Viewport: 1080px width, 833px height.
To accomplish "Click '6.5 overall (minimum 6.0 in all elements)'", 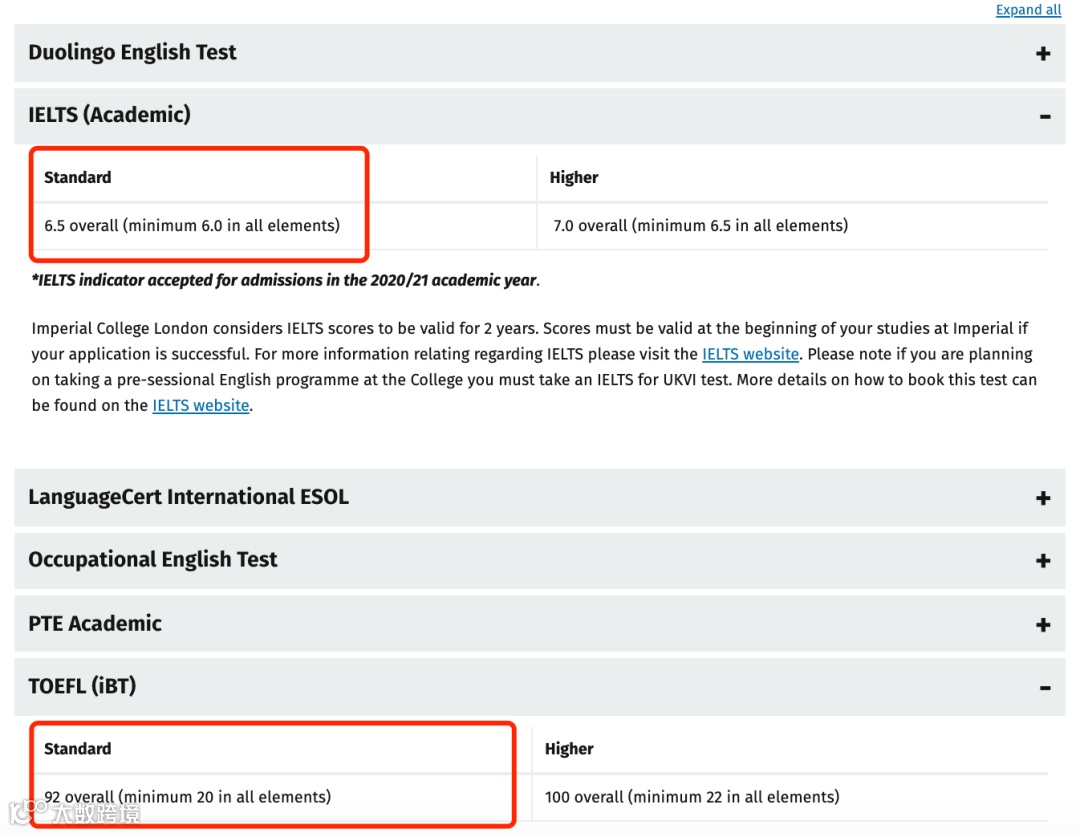I will [192, 225].
